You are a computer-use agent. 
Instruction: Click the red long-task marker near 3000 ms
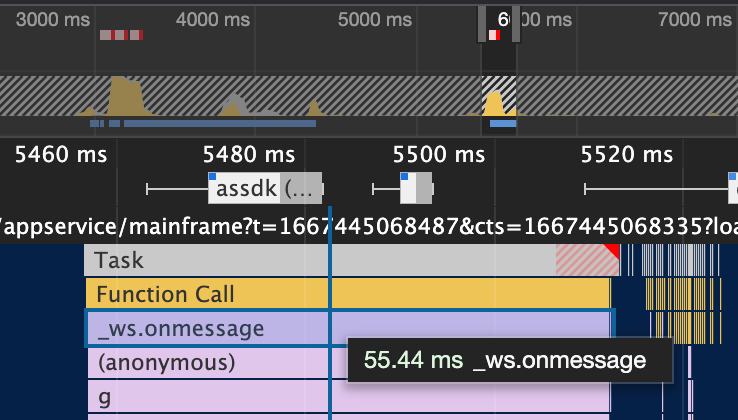click(121, 35)
